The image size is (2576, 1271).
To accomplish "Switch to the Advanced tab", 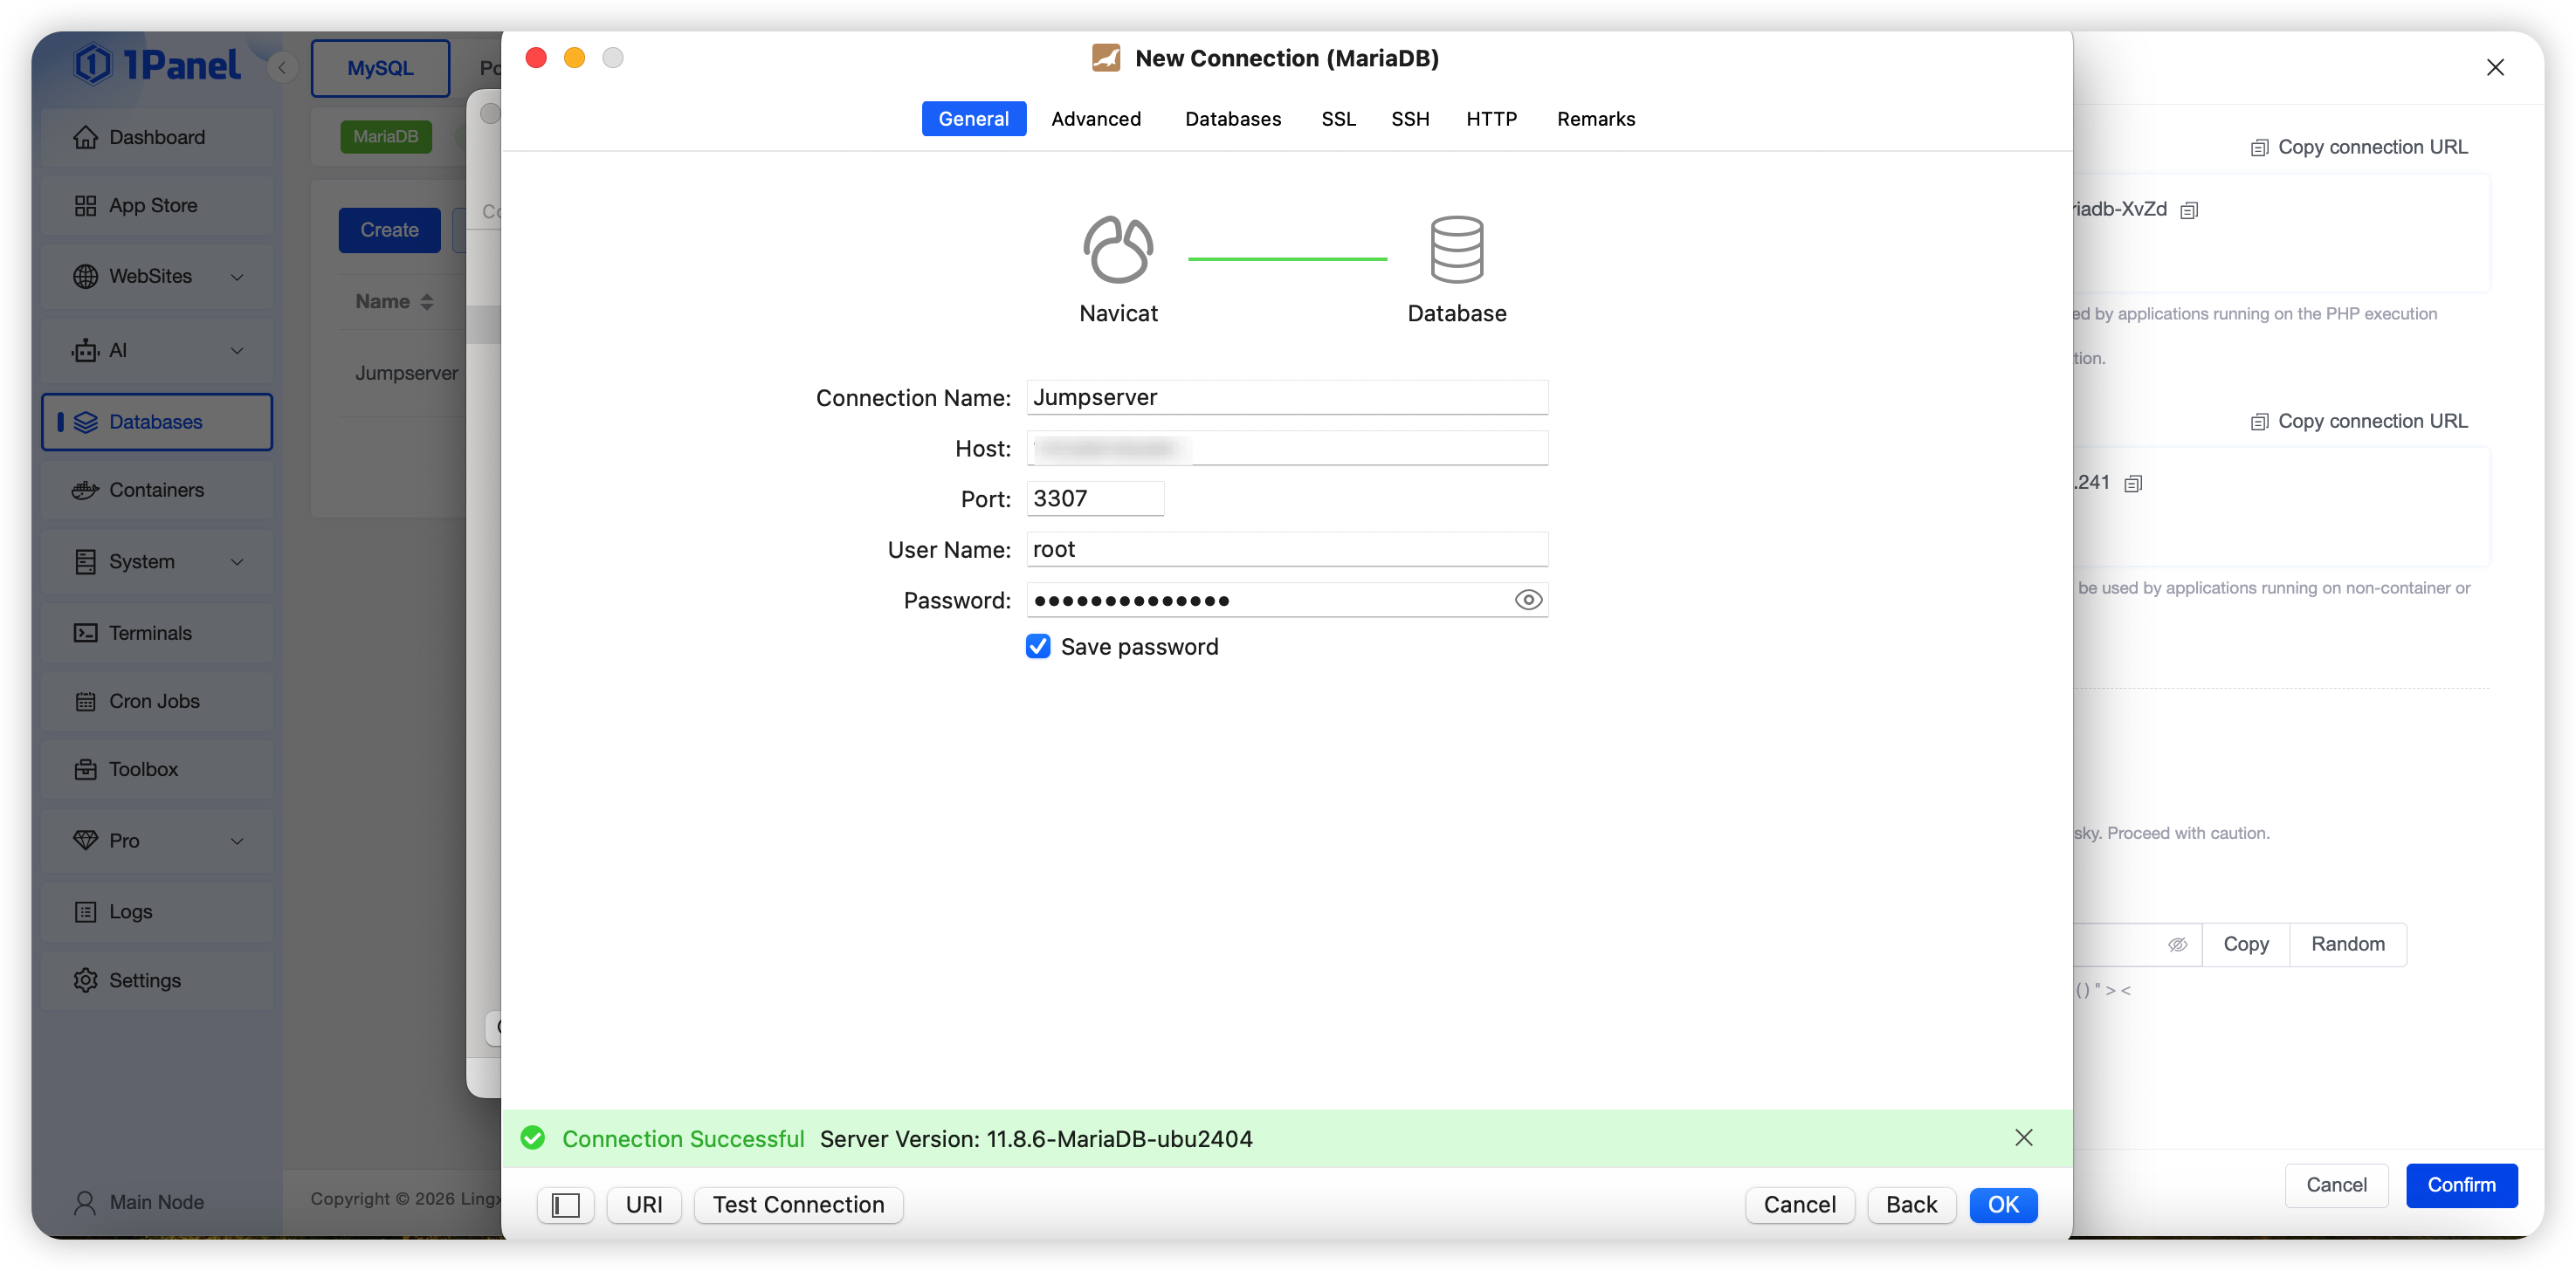I will (1096, 119).
